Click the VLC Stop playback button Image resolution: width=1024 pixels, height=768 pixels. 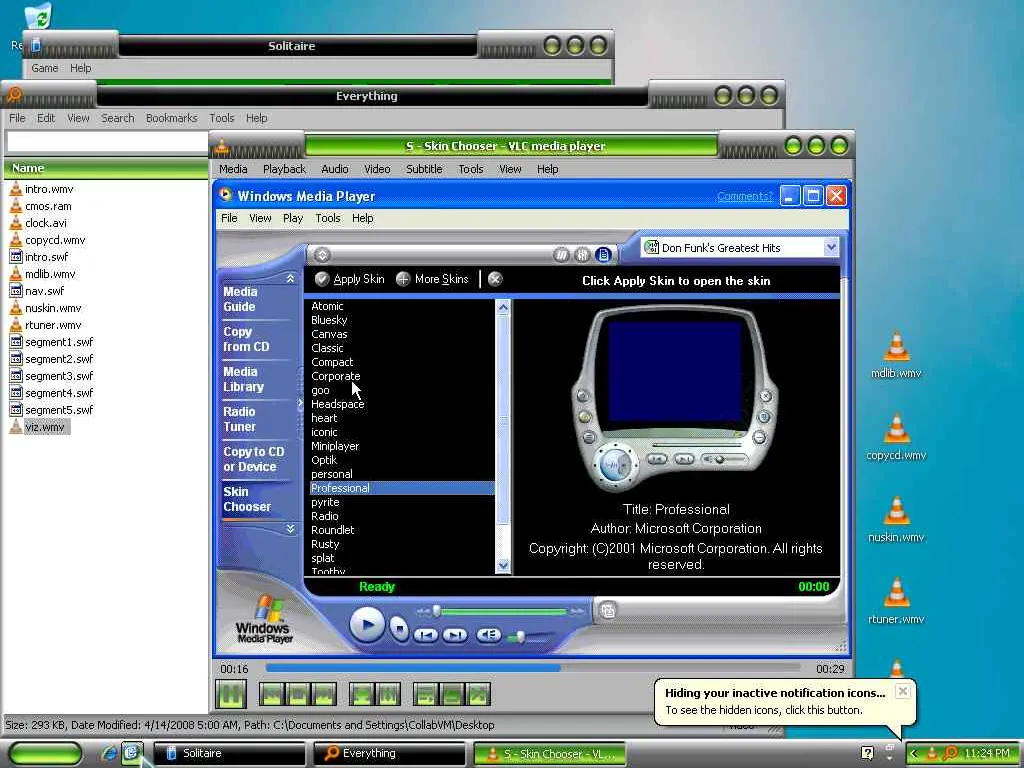pyautogui.click(x=298, y=694)
